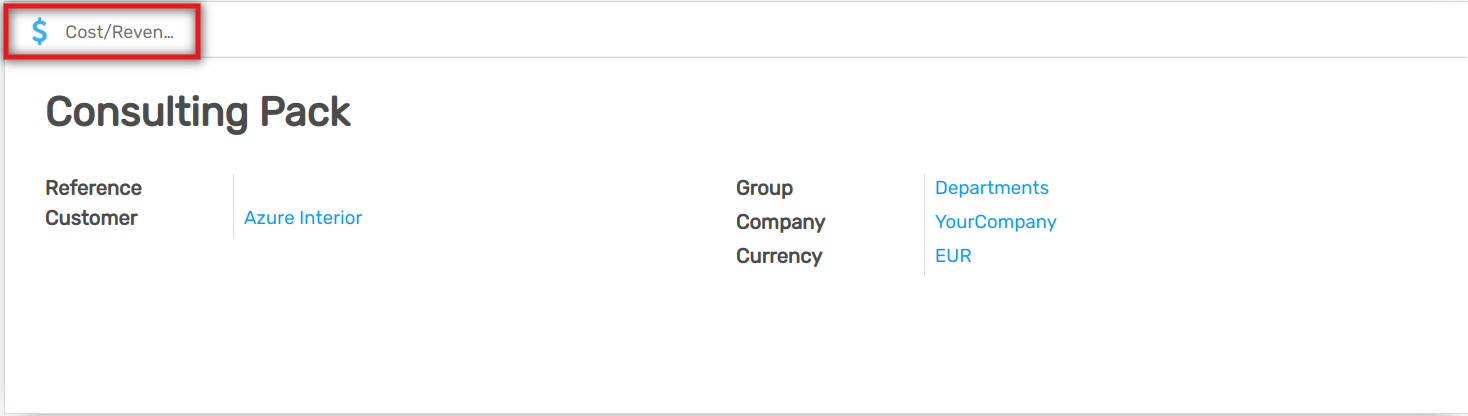Open the EUR currency link
Viewport: 1468px width, 416px height.
953,256
